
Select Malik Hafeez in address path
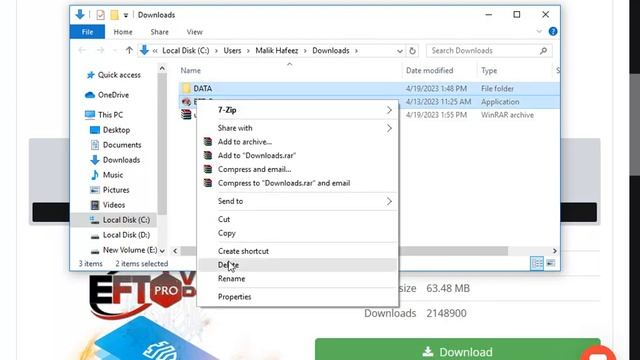click(x=277, y=51)
